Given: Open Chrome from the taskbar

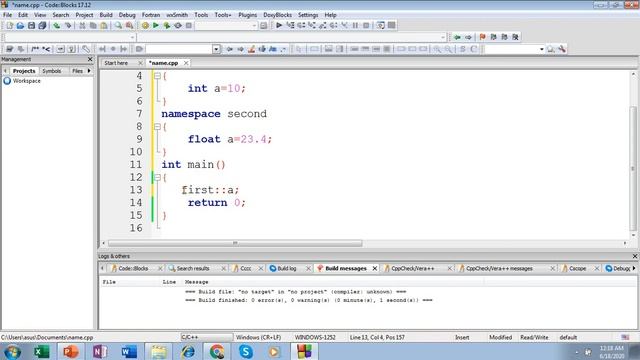Looking at the screenshot, I should tap(217, 351).
